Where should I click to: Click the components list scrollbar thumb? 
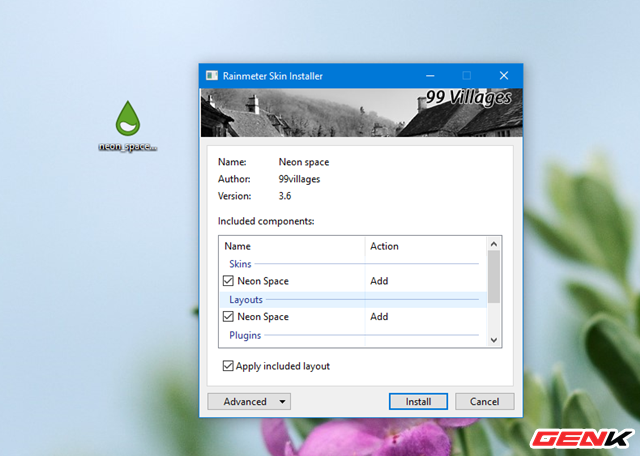coord(494,277)
